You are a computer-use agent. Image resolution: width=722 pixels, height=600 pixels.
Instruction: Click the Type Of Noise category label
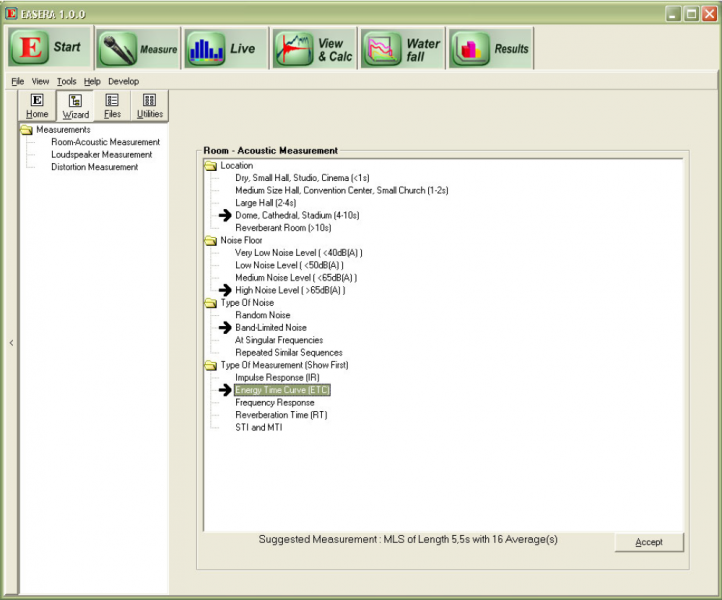point(247,303)
